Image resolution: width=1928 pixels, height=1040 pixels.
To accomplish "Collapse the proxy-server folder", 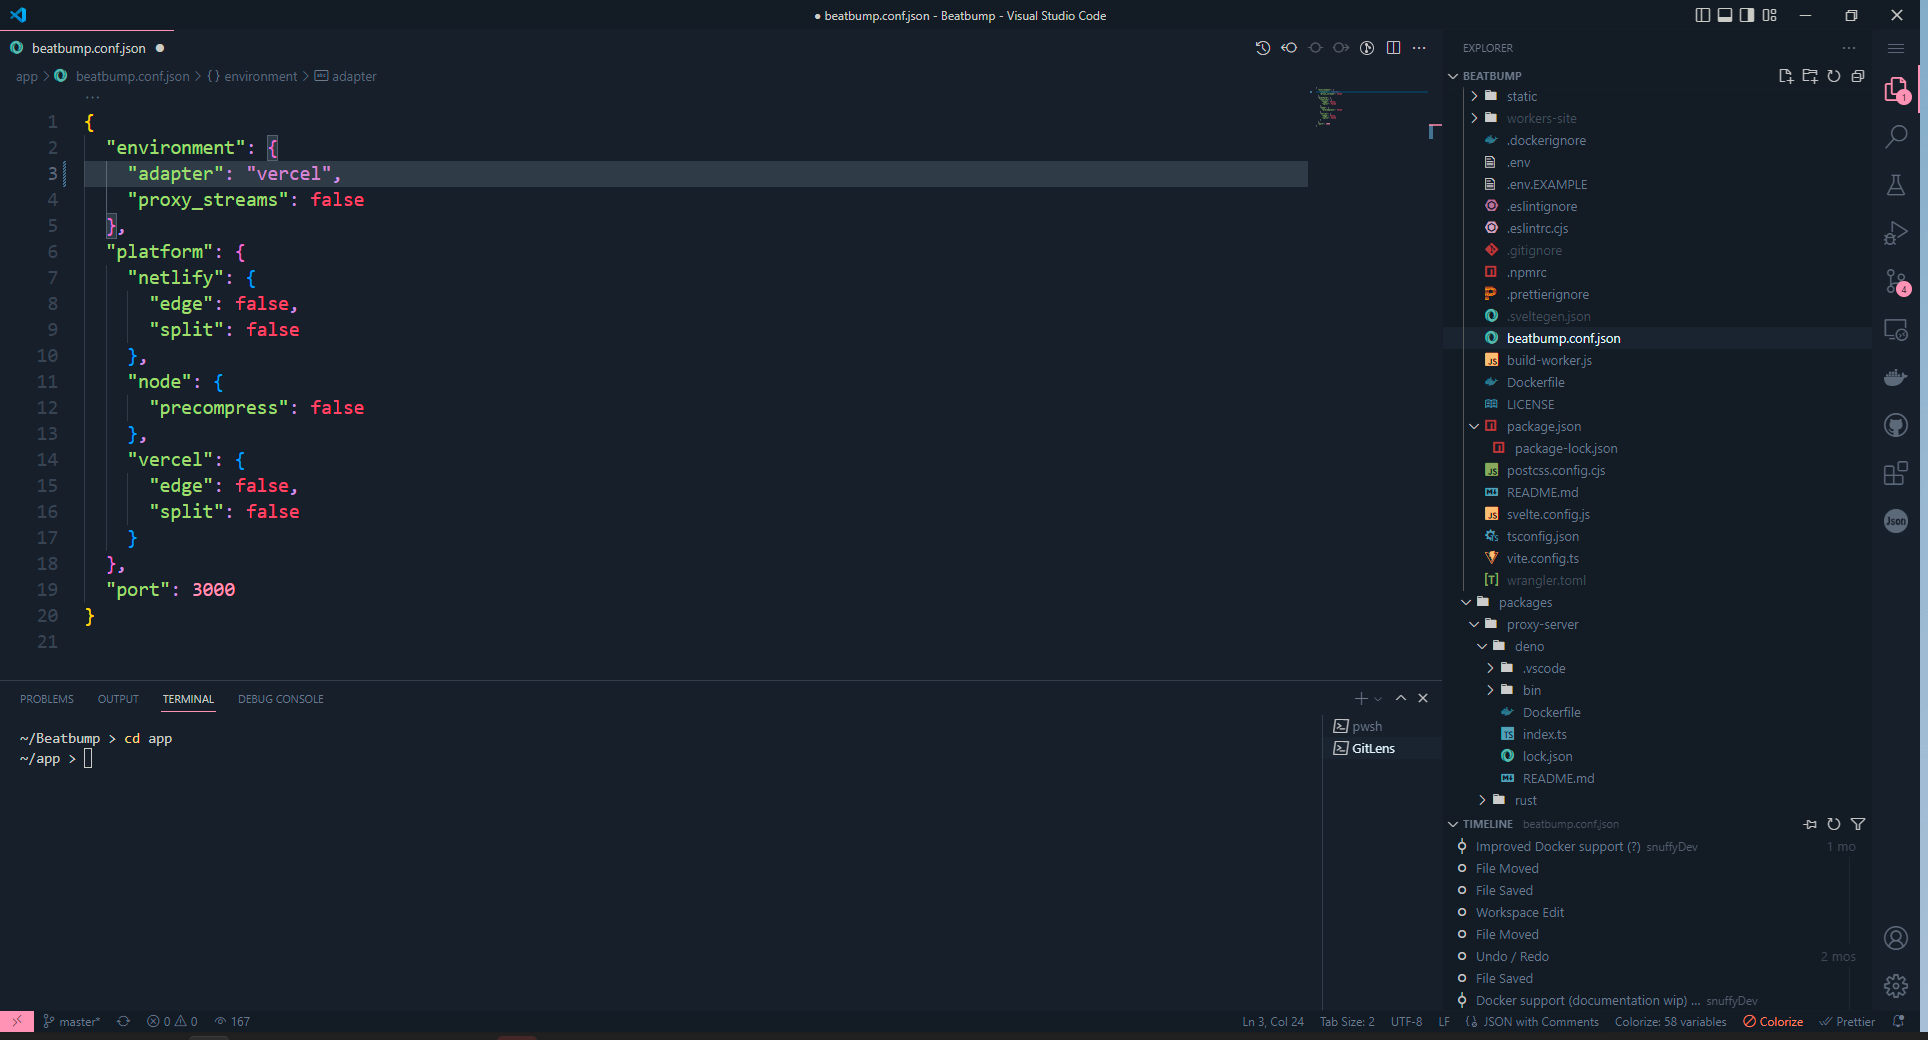I will point(1474,624).
